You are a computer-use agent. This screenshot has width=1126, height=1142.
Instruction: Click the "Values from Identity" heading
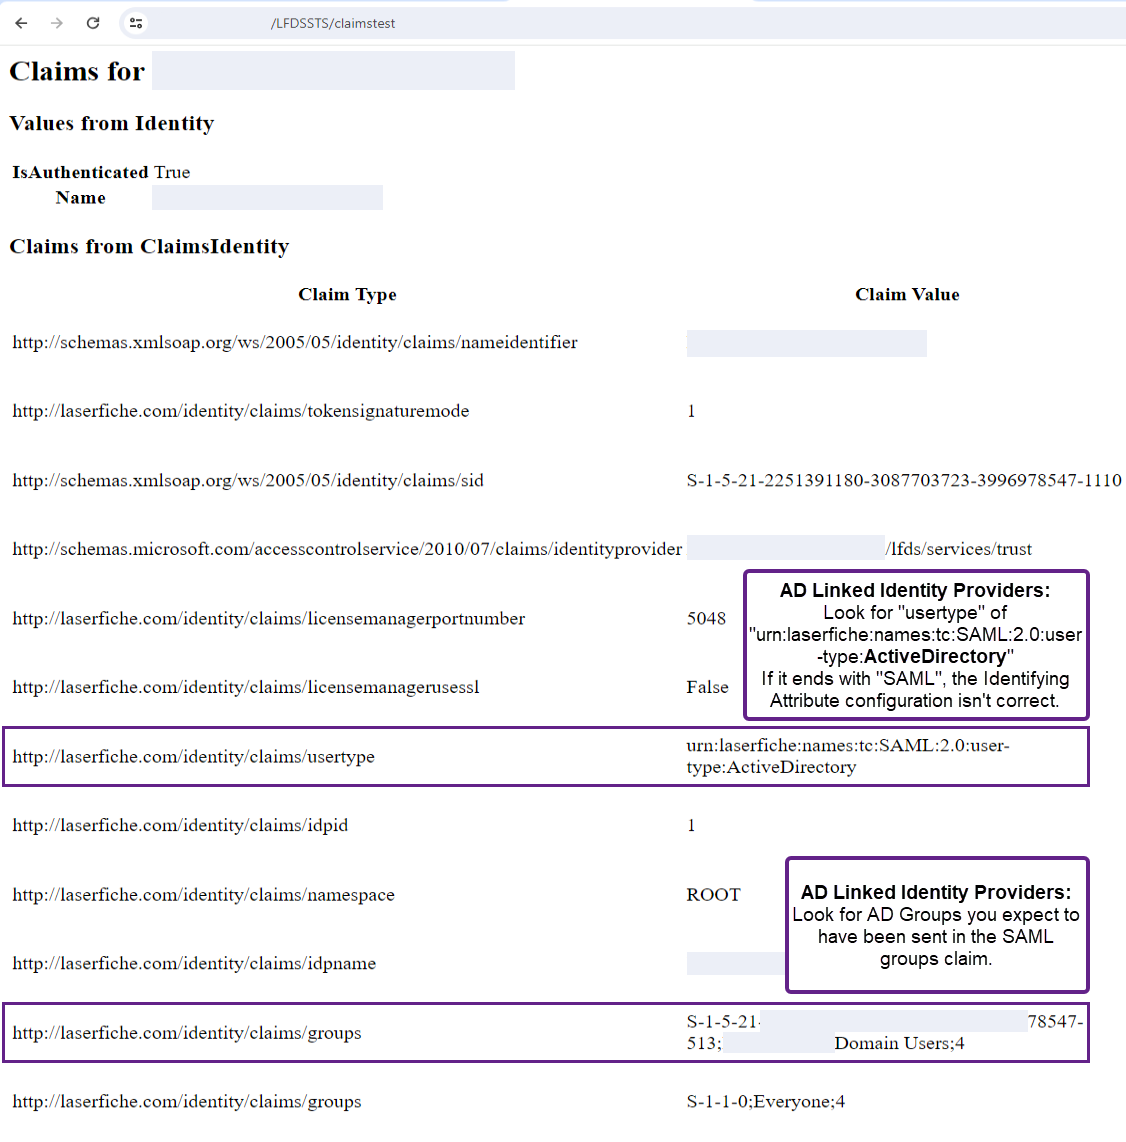[x=112, y=123]
